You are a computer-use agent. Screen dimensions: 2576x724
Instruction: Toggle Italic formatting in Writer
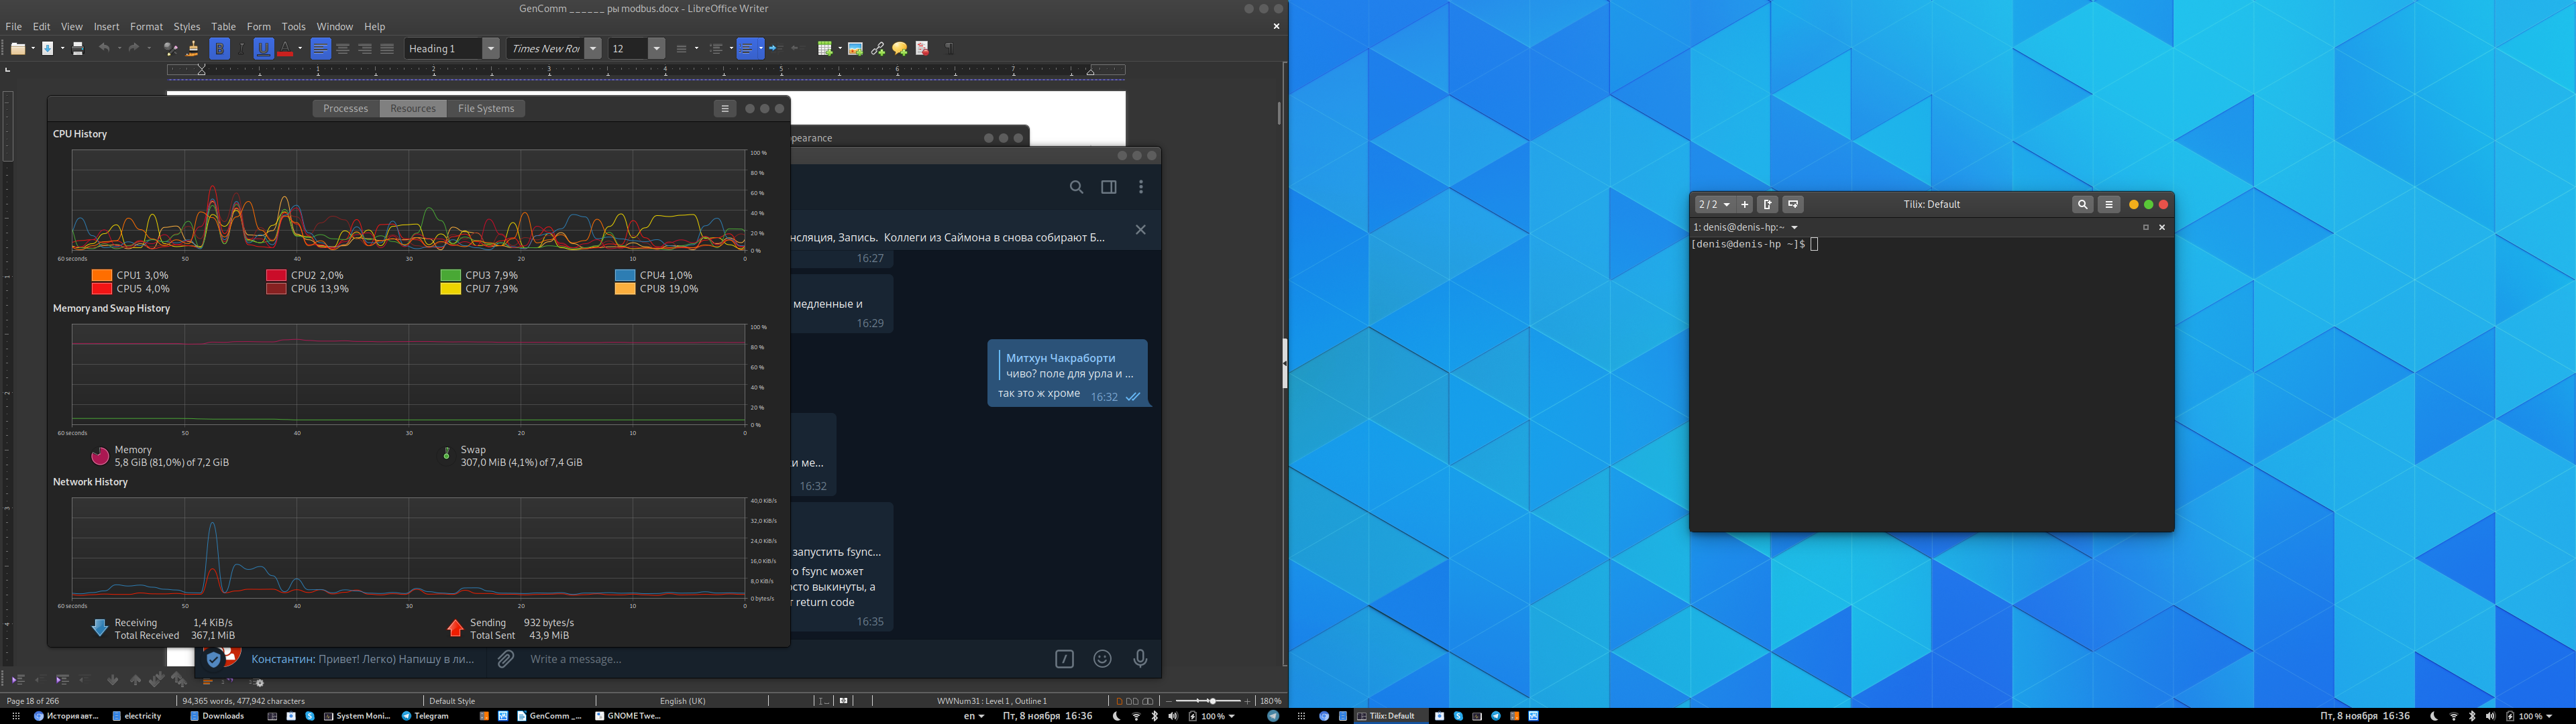(x=242, y=48)
